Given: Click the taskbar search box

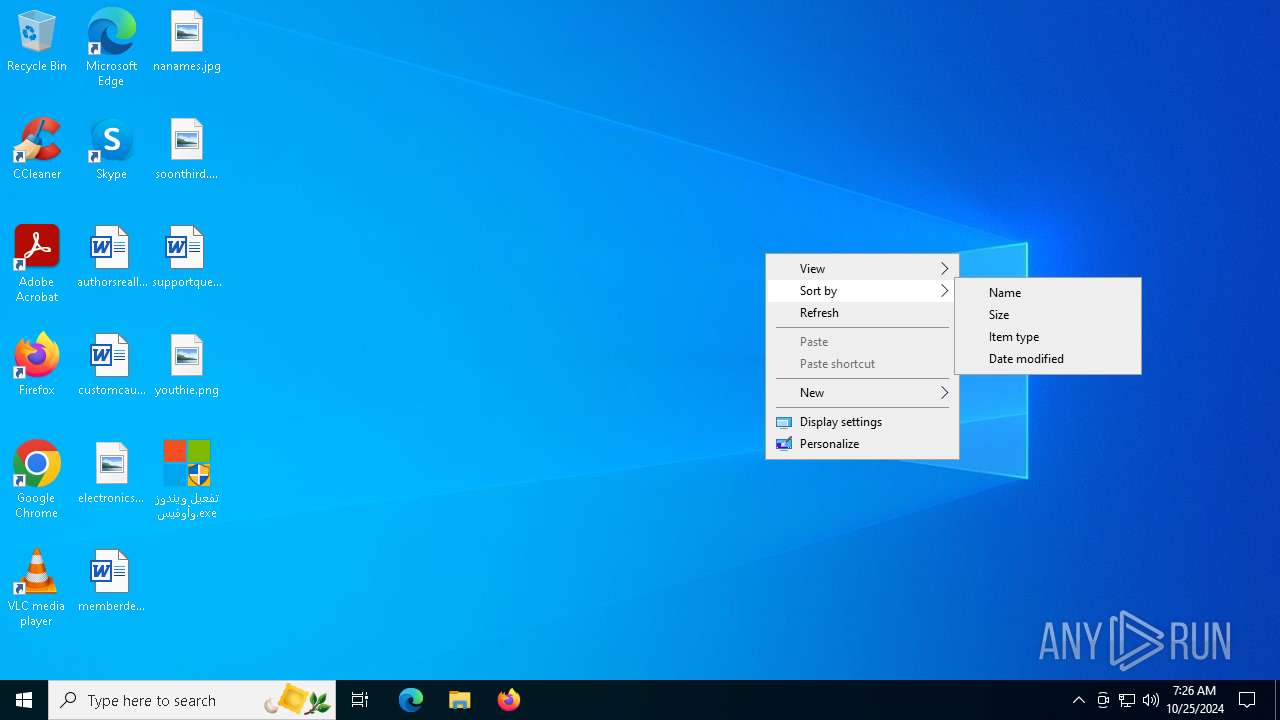Looking at the screenshot, I should [x=192, y=700].
